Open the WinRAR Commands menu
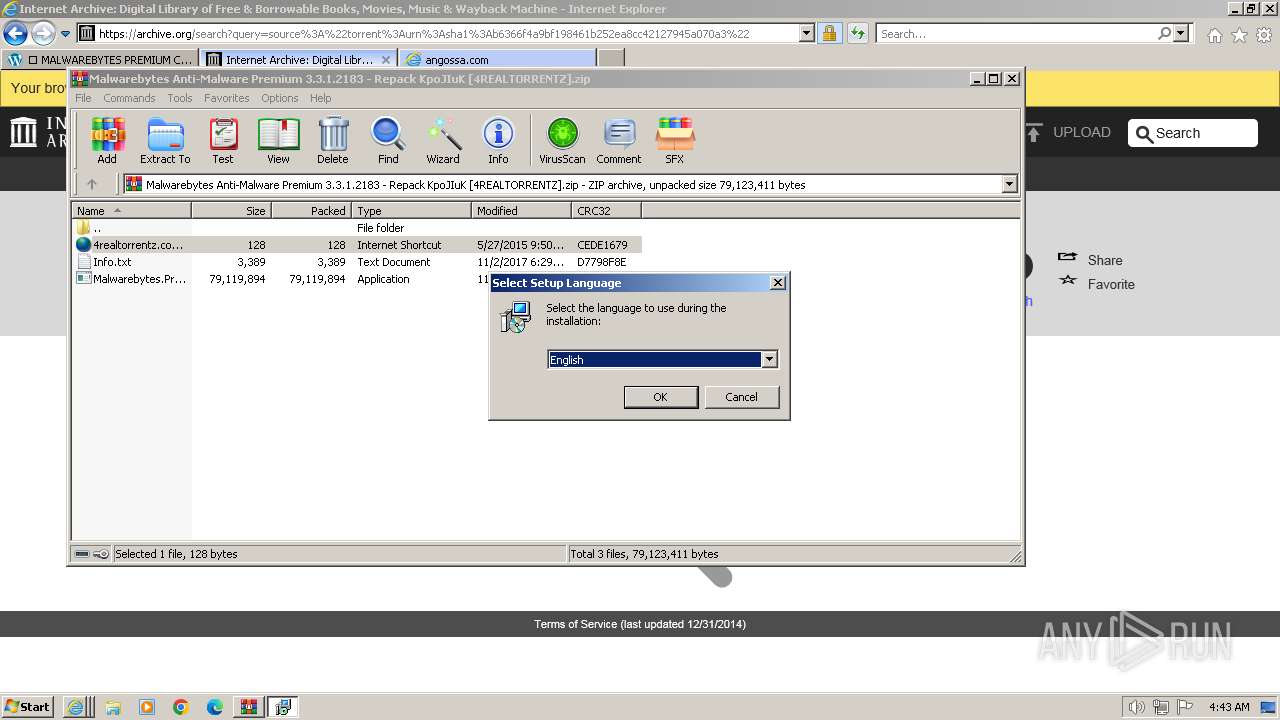The width and height of the screenshot is (1280, 720). click(129, 98)
